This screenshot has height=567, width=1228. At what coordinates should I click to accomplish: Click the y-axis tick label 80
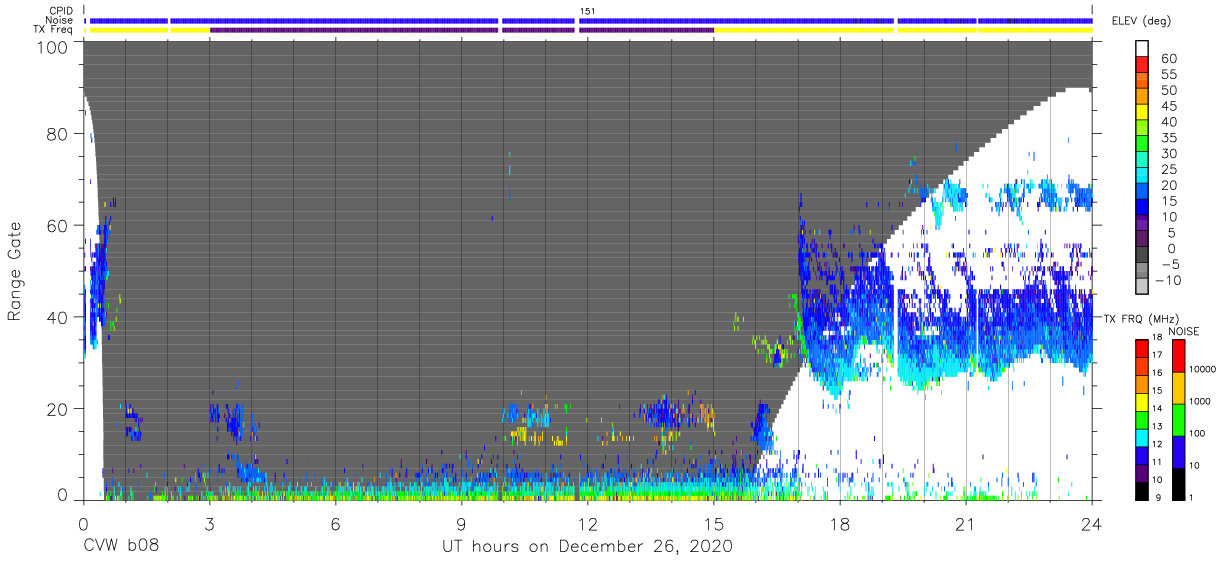pyautogui.click(x=58, y=134)
